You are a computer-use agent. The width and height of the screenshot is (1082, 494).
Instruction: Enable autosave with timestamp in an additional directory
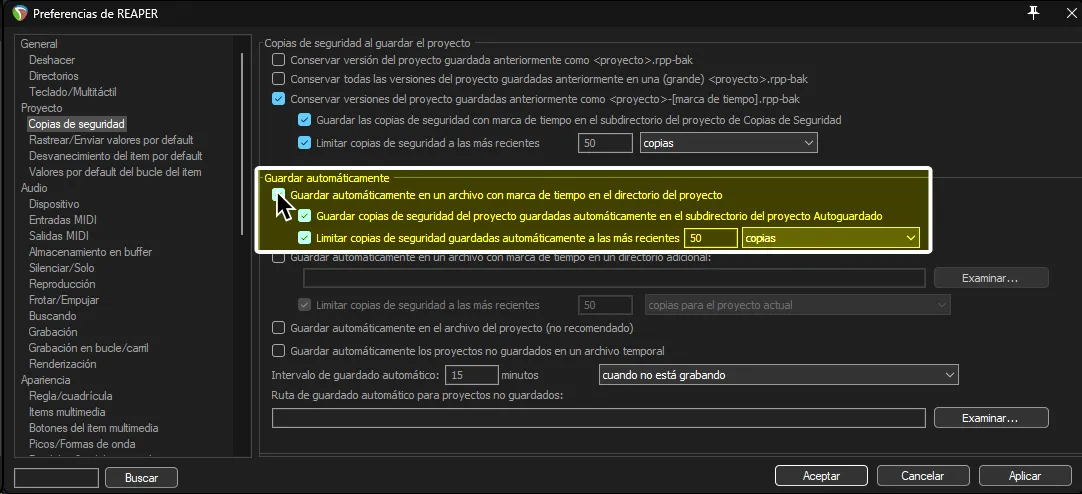click(279, 257)
